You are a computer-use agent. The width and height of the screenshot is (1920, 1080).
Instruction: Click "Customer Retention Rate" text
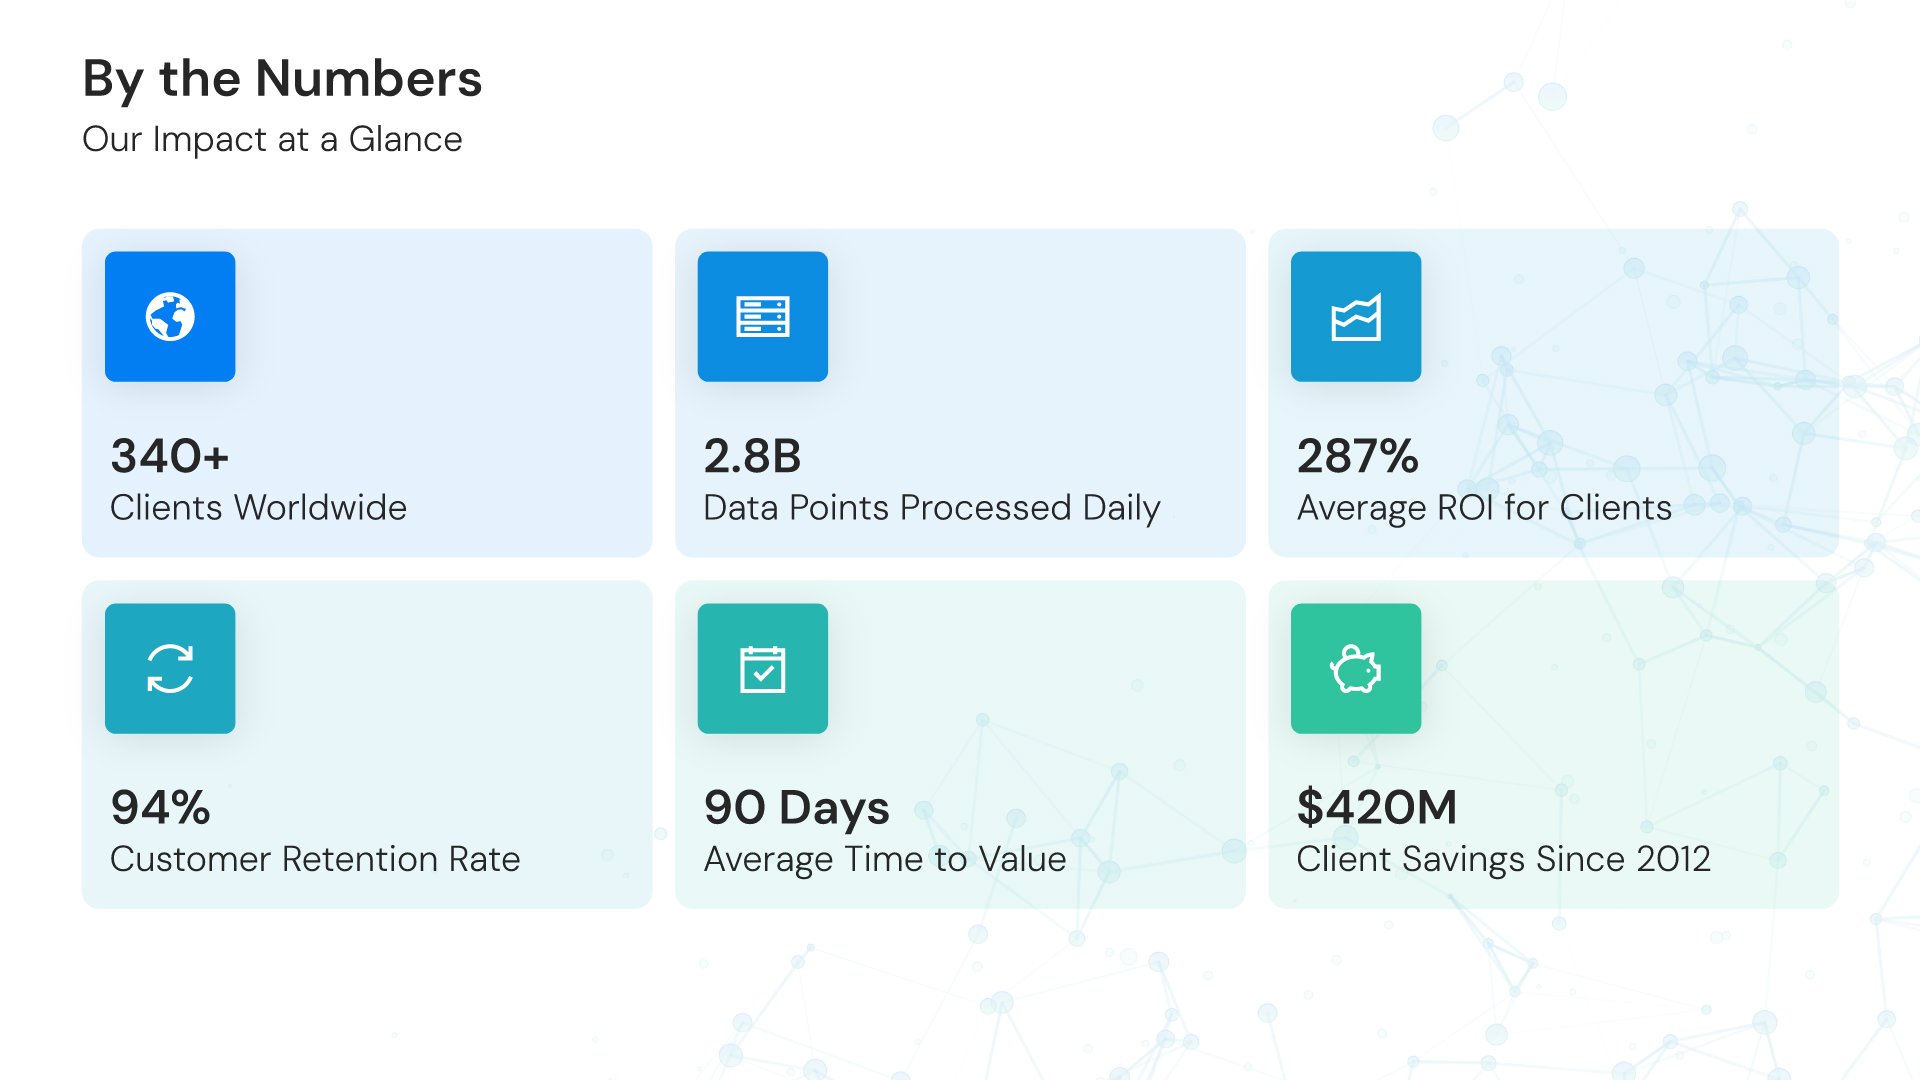click(315, 859)
